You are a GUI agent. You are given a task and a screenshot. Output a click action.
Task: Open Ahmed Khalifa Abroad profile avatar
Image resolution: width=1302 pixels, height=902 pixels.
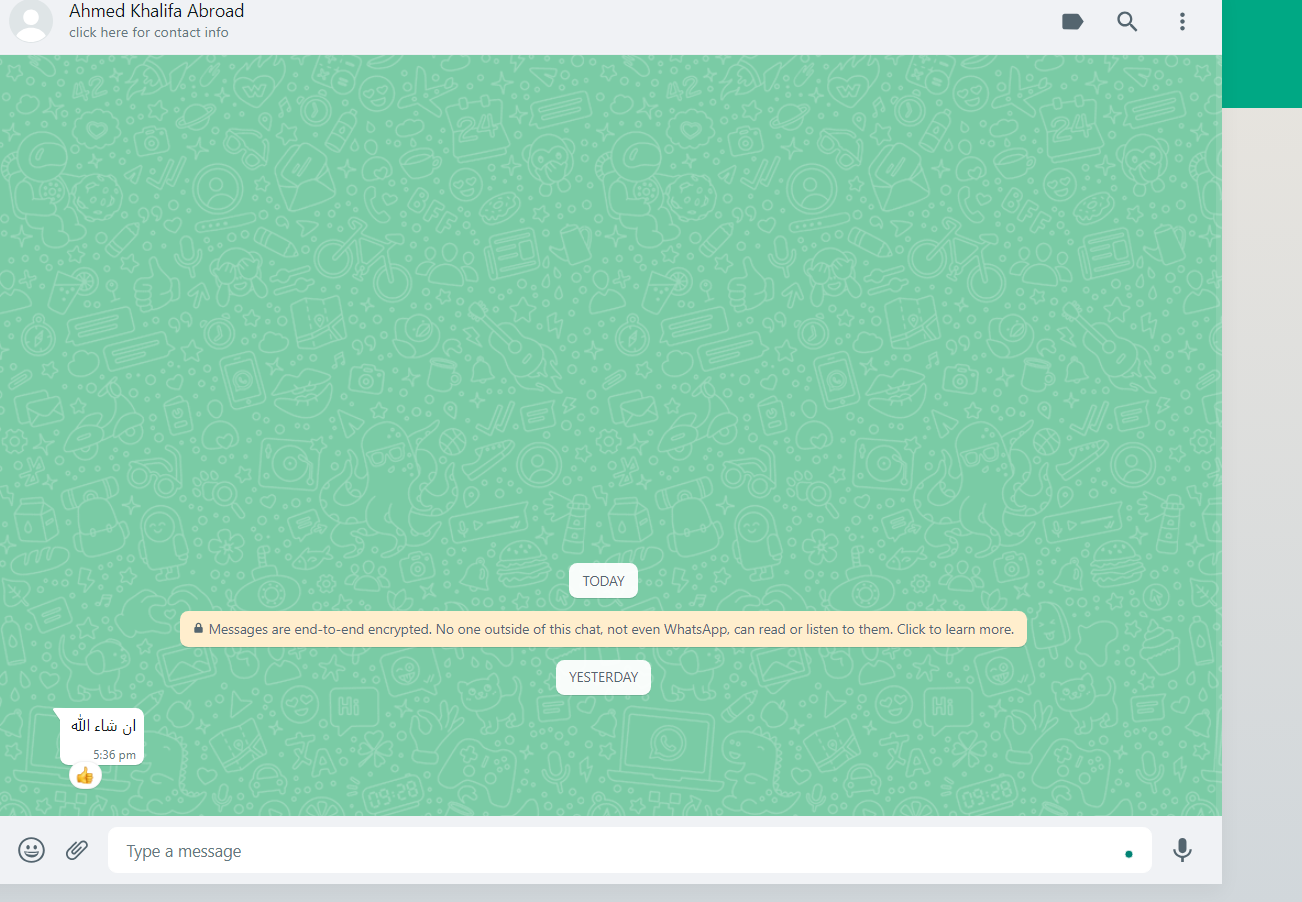coord(31,21)
